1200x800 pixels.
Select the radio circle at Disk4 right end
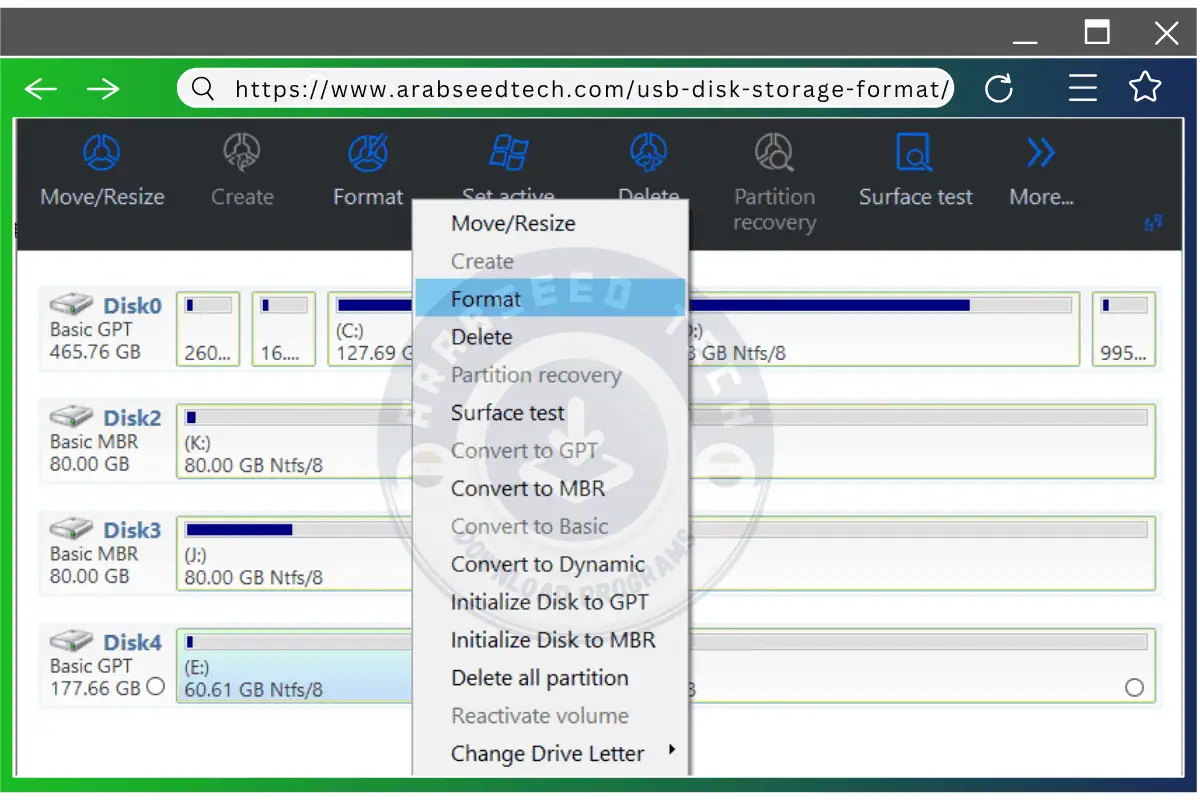tap(1133, 688)
